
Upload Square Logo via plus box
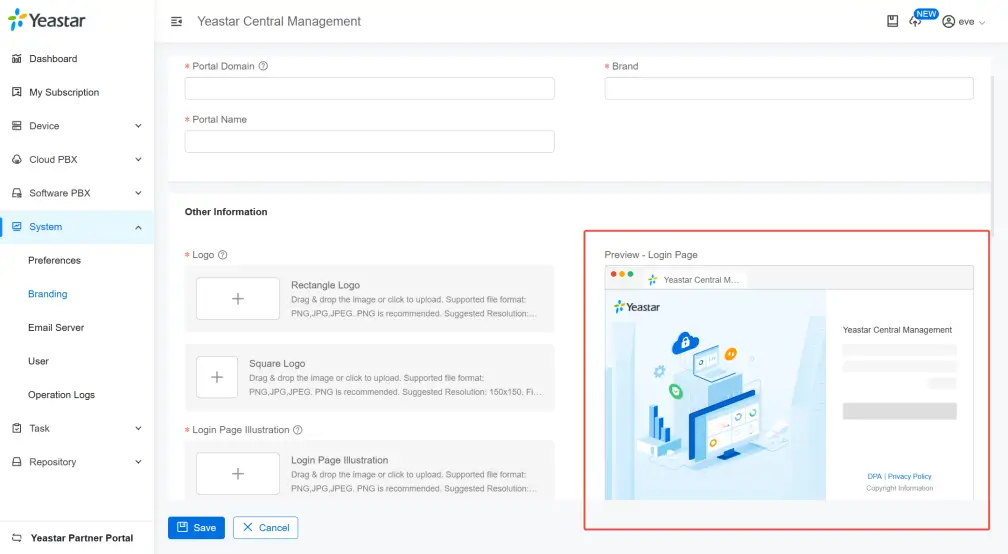[217, 377]
